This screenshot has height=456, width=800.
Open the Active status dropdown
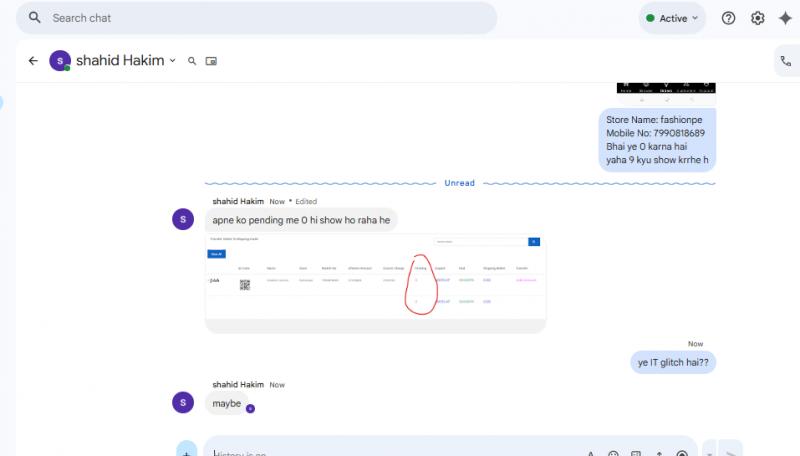coord(672,18)
